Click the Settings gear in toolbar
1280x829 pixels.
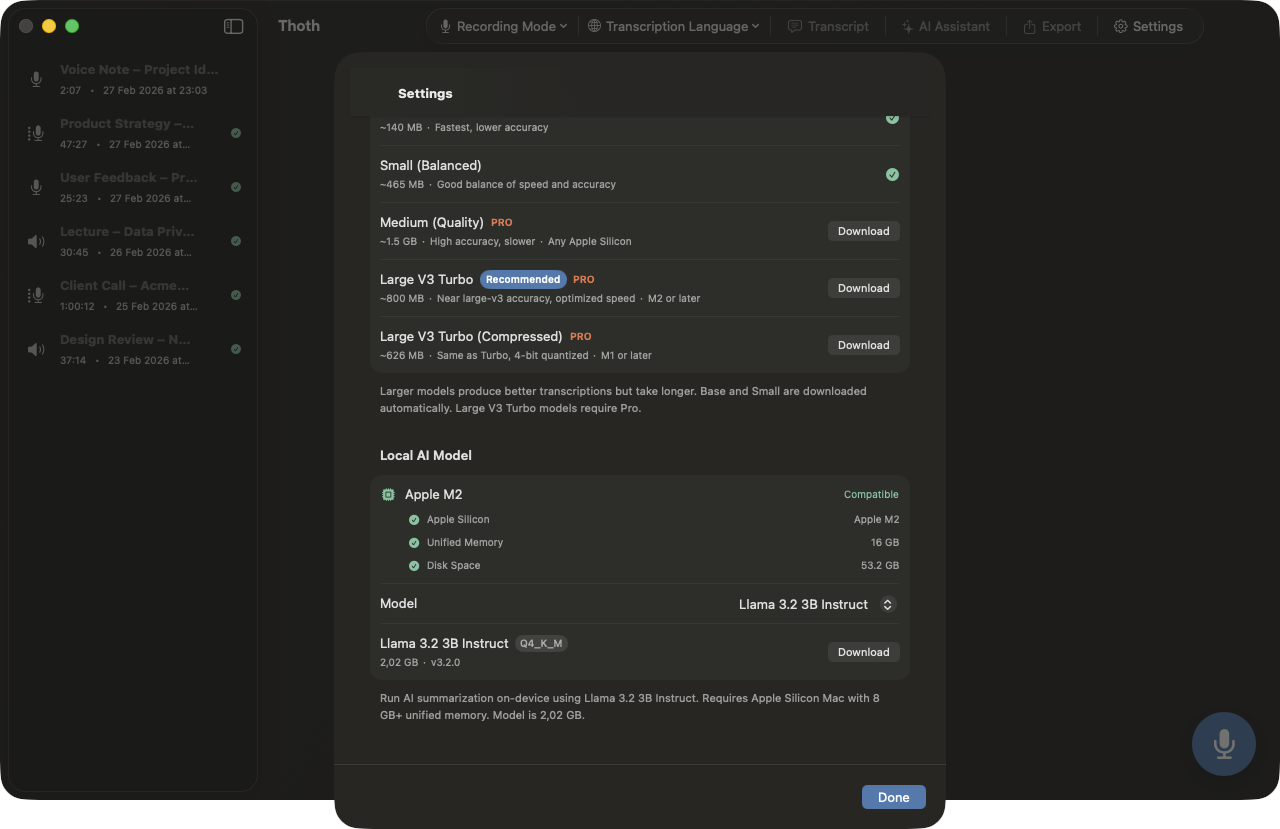point(1148,26)
